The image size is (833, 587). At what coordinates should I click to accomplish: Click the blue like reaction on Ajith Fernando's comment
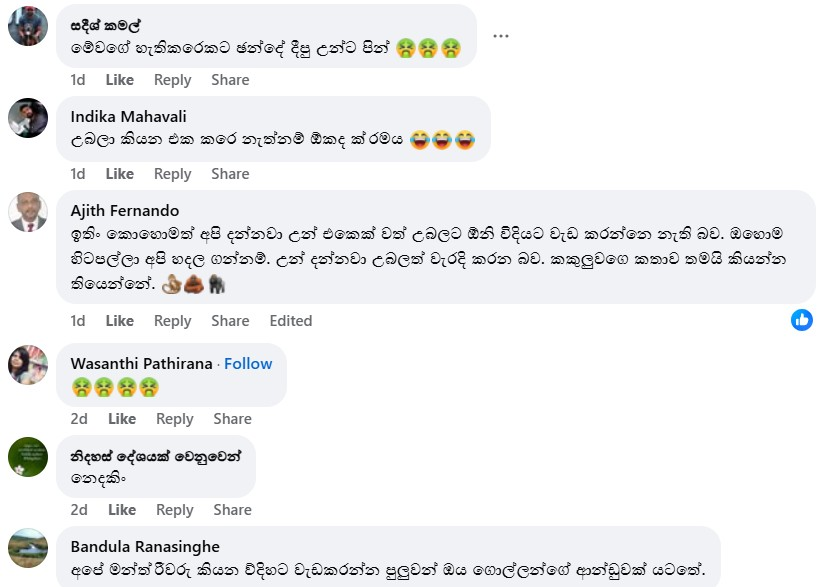click(x=802, y=320)
